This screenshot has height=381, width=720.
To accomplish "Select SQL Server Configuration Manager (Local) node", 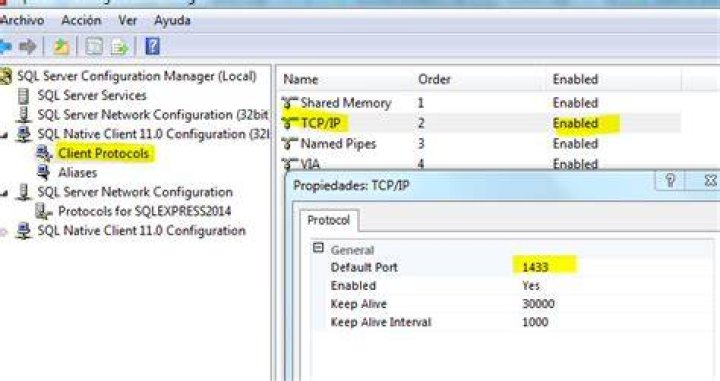I will pos(136,76).
